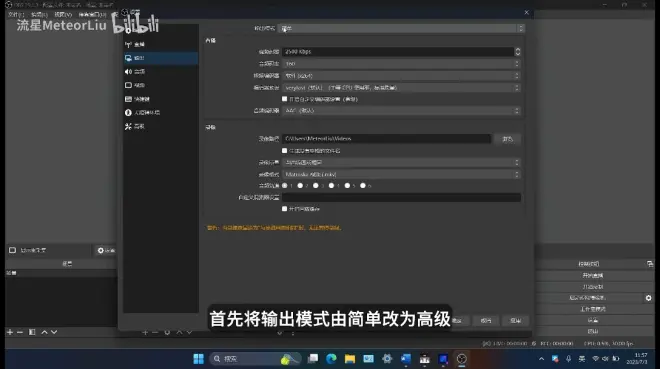This screenshot has height=369, width=660.
Task: Enable custom encoder settings checkbox
Action: click(285, 99)
